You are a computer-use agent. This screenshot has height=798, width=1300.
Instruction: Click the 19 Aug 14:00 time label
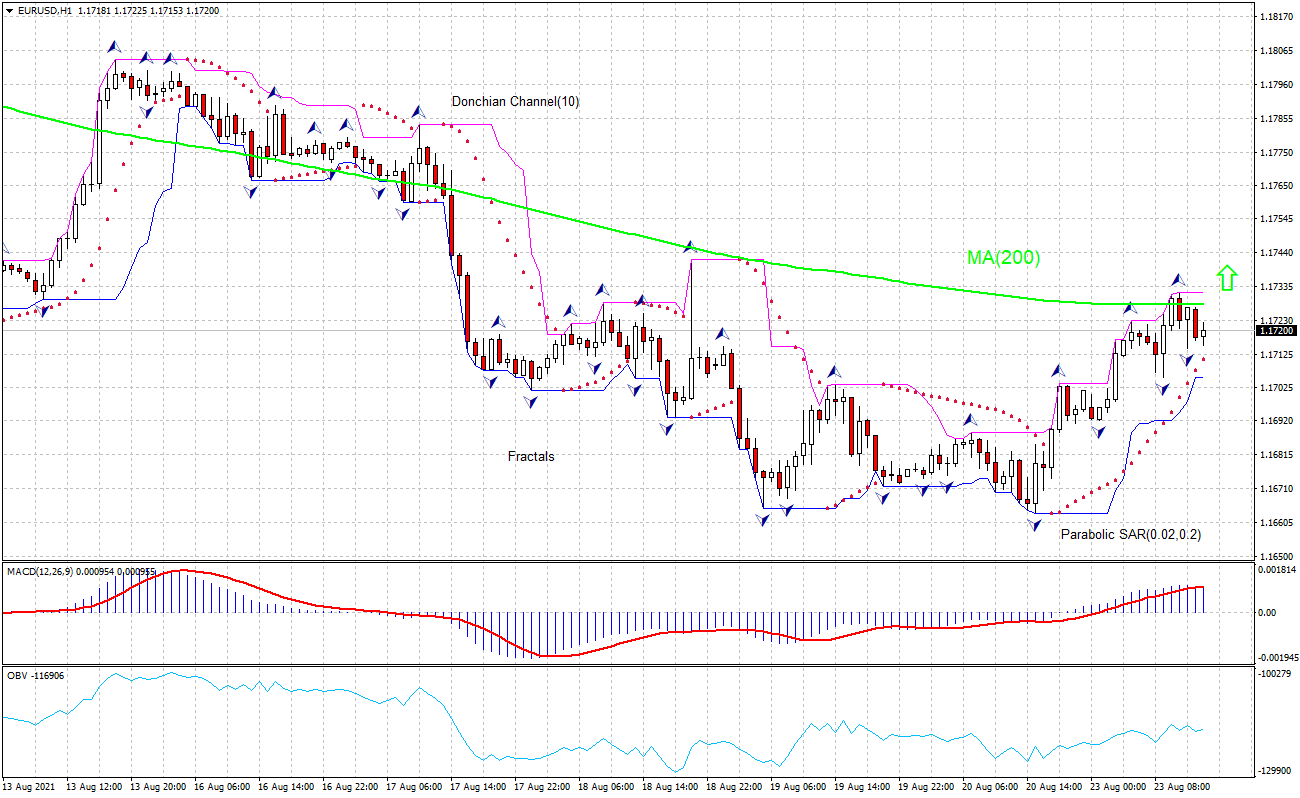tap(863, 787)
